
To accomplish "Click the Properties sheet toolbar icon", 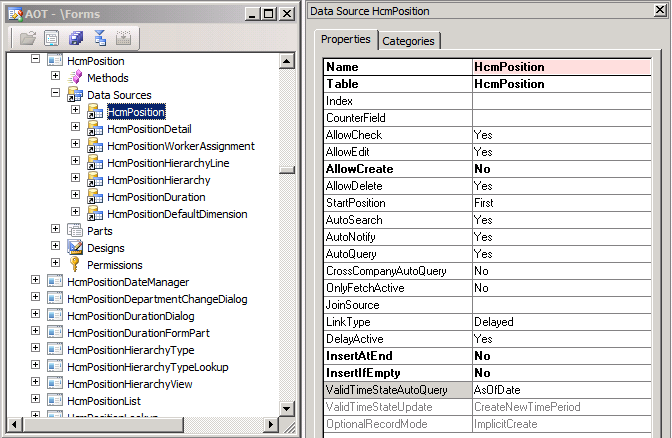I will point(52,39).
